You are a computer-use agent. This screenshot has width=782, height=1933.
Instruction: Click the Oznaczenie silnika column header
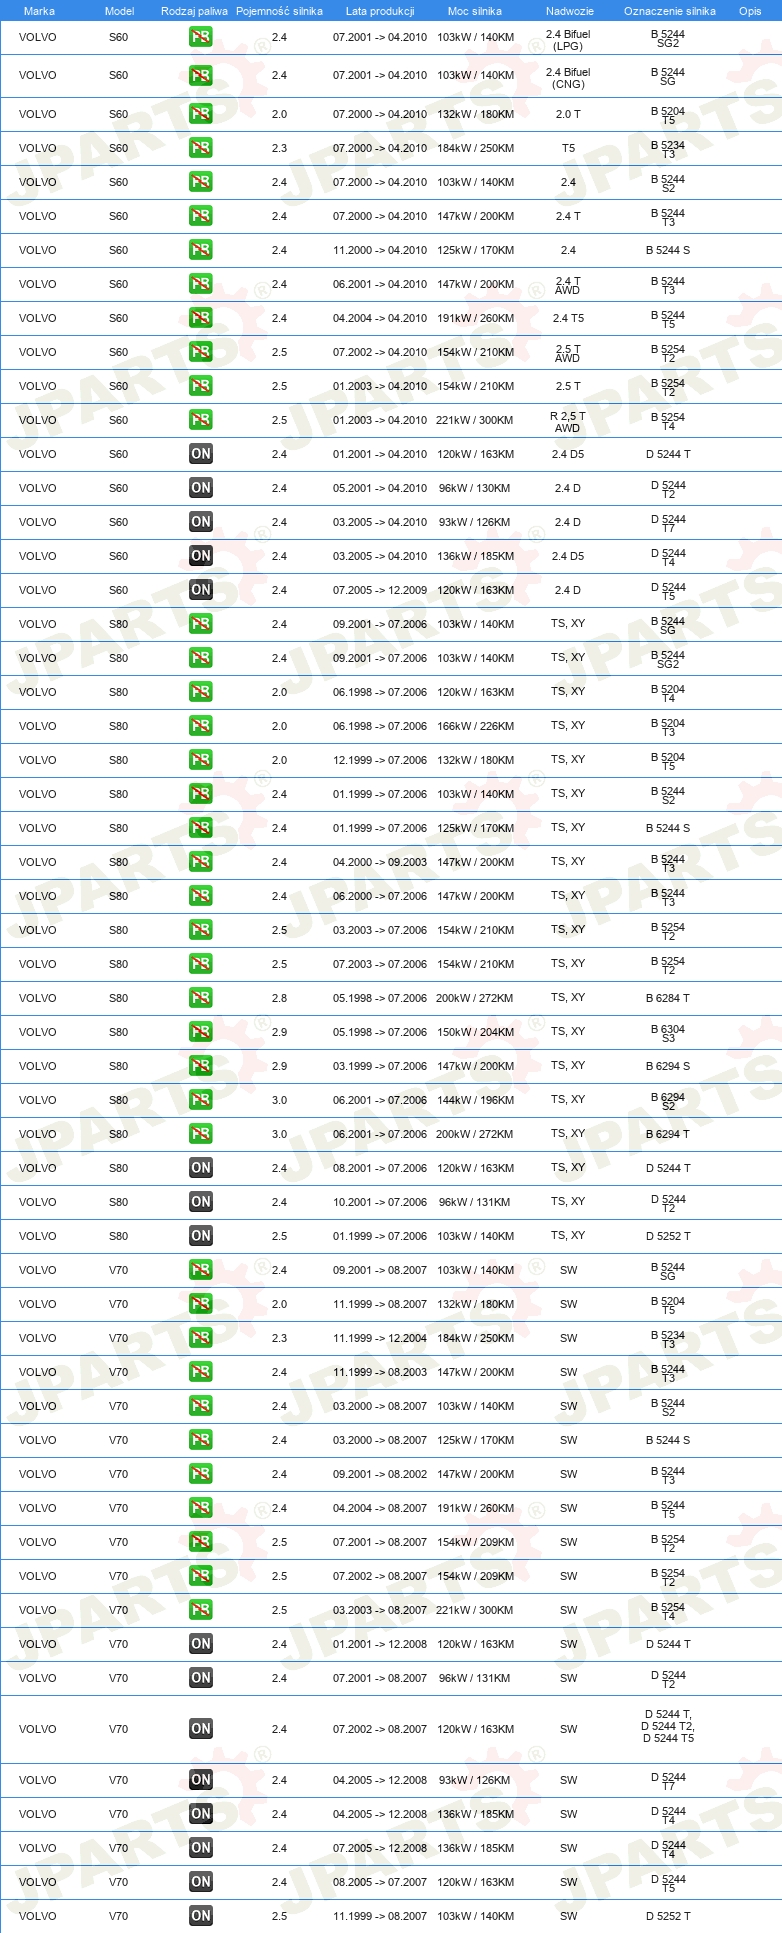(x=670, y=11)
